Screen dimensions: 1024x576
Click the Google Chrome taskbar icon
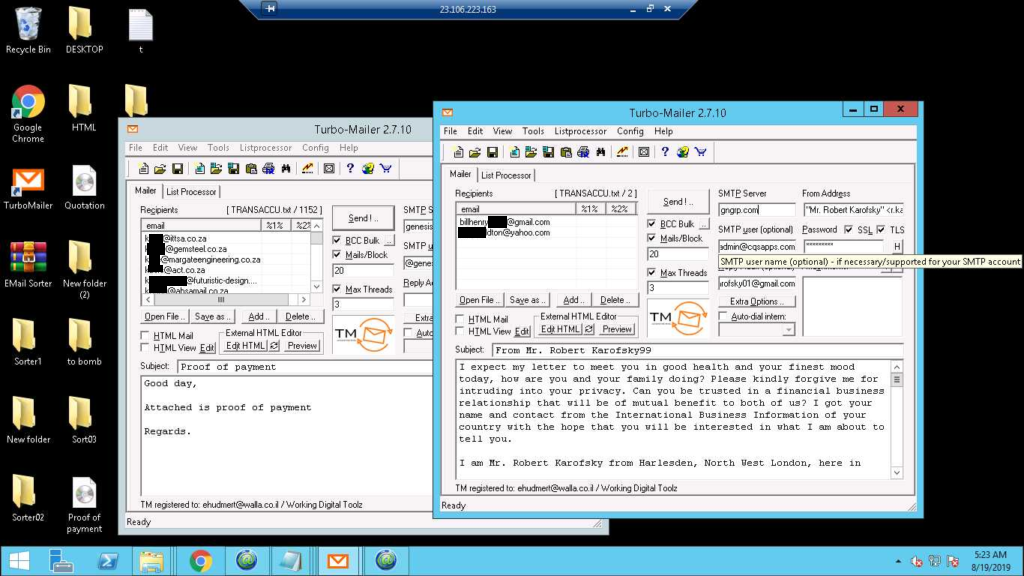[x=200, y=561]
